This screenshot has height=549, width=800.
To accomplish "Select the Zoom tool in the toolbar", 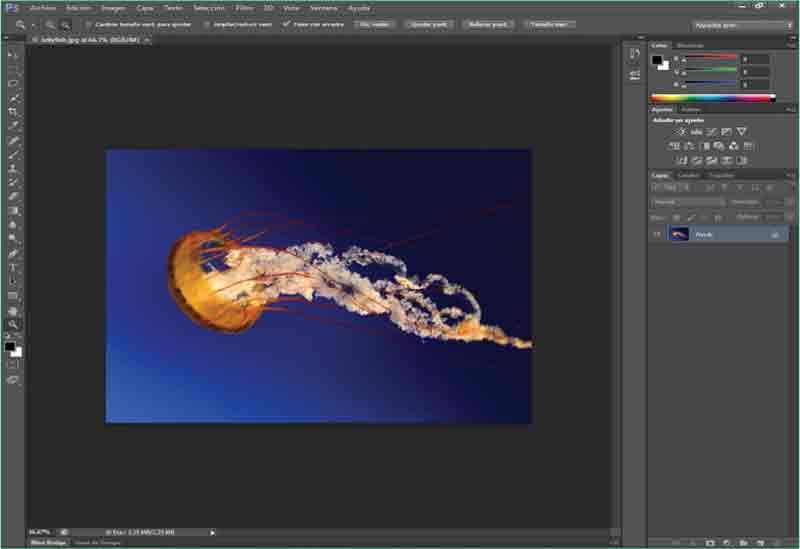I will point(14,324).
